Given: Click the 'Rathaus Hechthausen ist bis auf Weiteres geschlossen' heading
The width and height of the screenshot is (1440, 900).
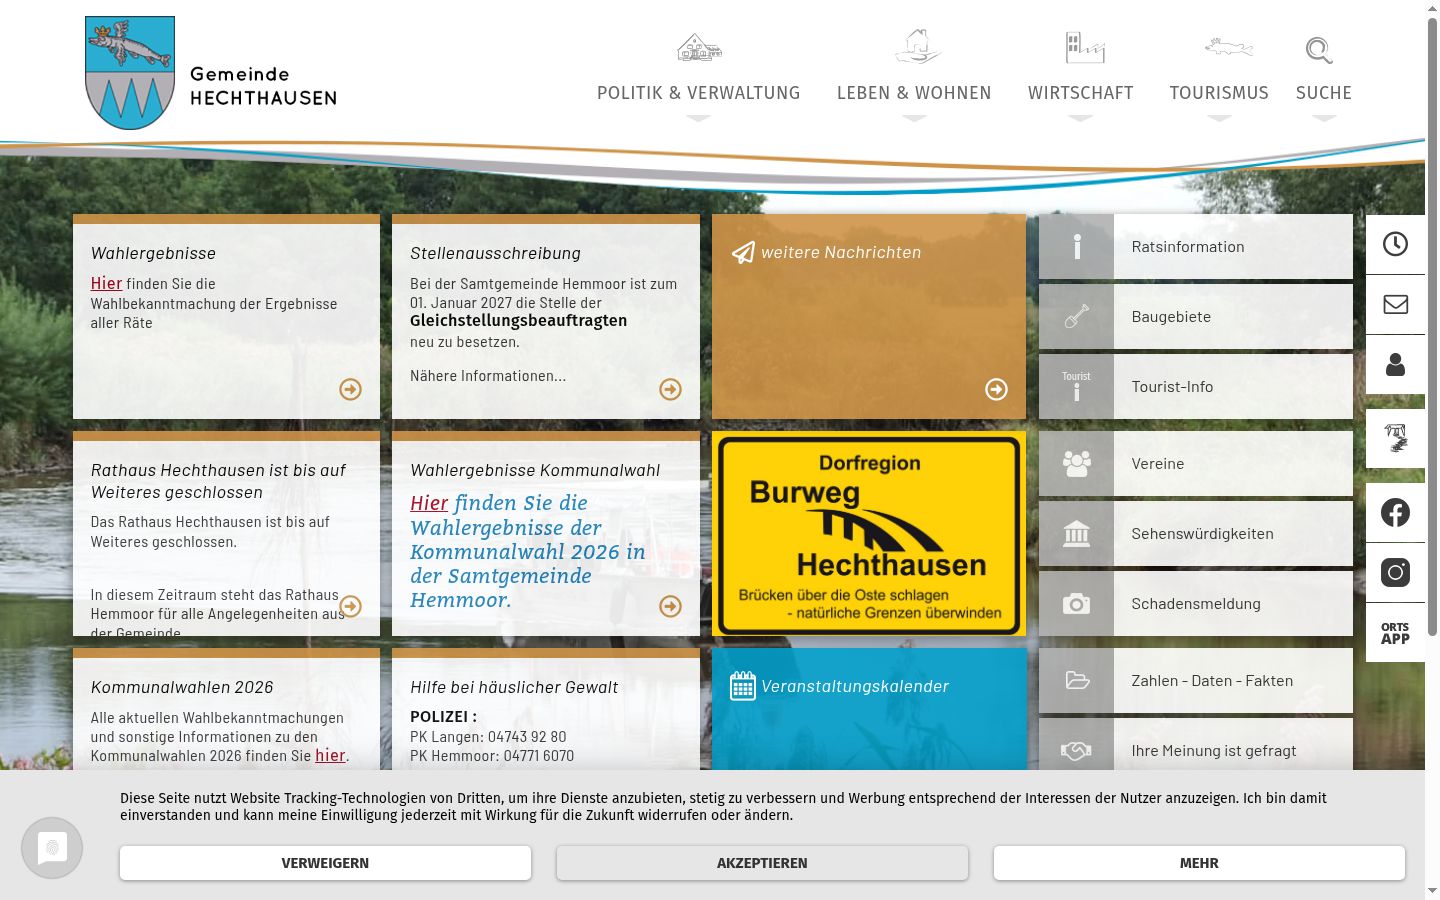Looking at the screenshot, I should (218, 481).
